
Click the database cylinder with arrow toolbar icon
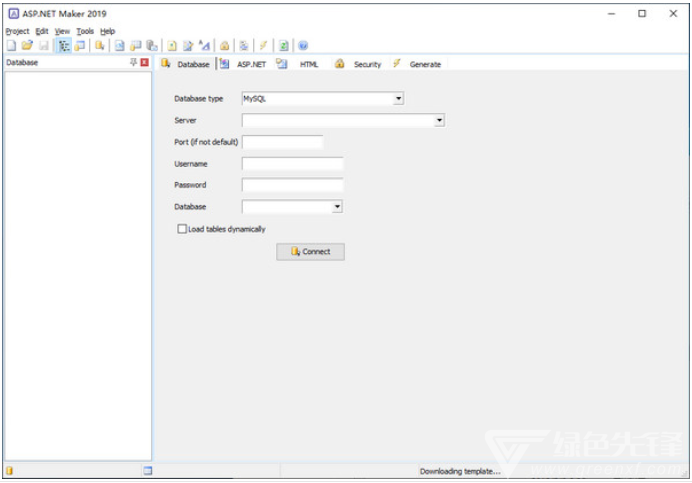tap(100, 45)
